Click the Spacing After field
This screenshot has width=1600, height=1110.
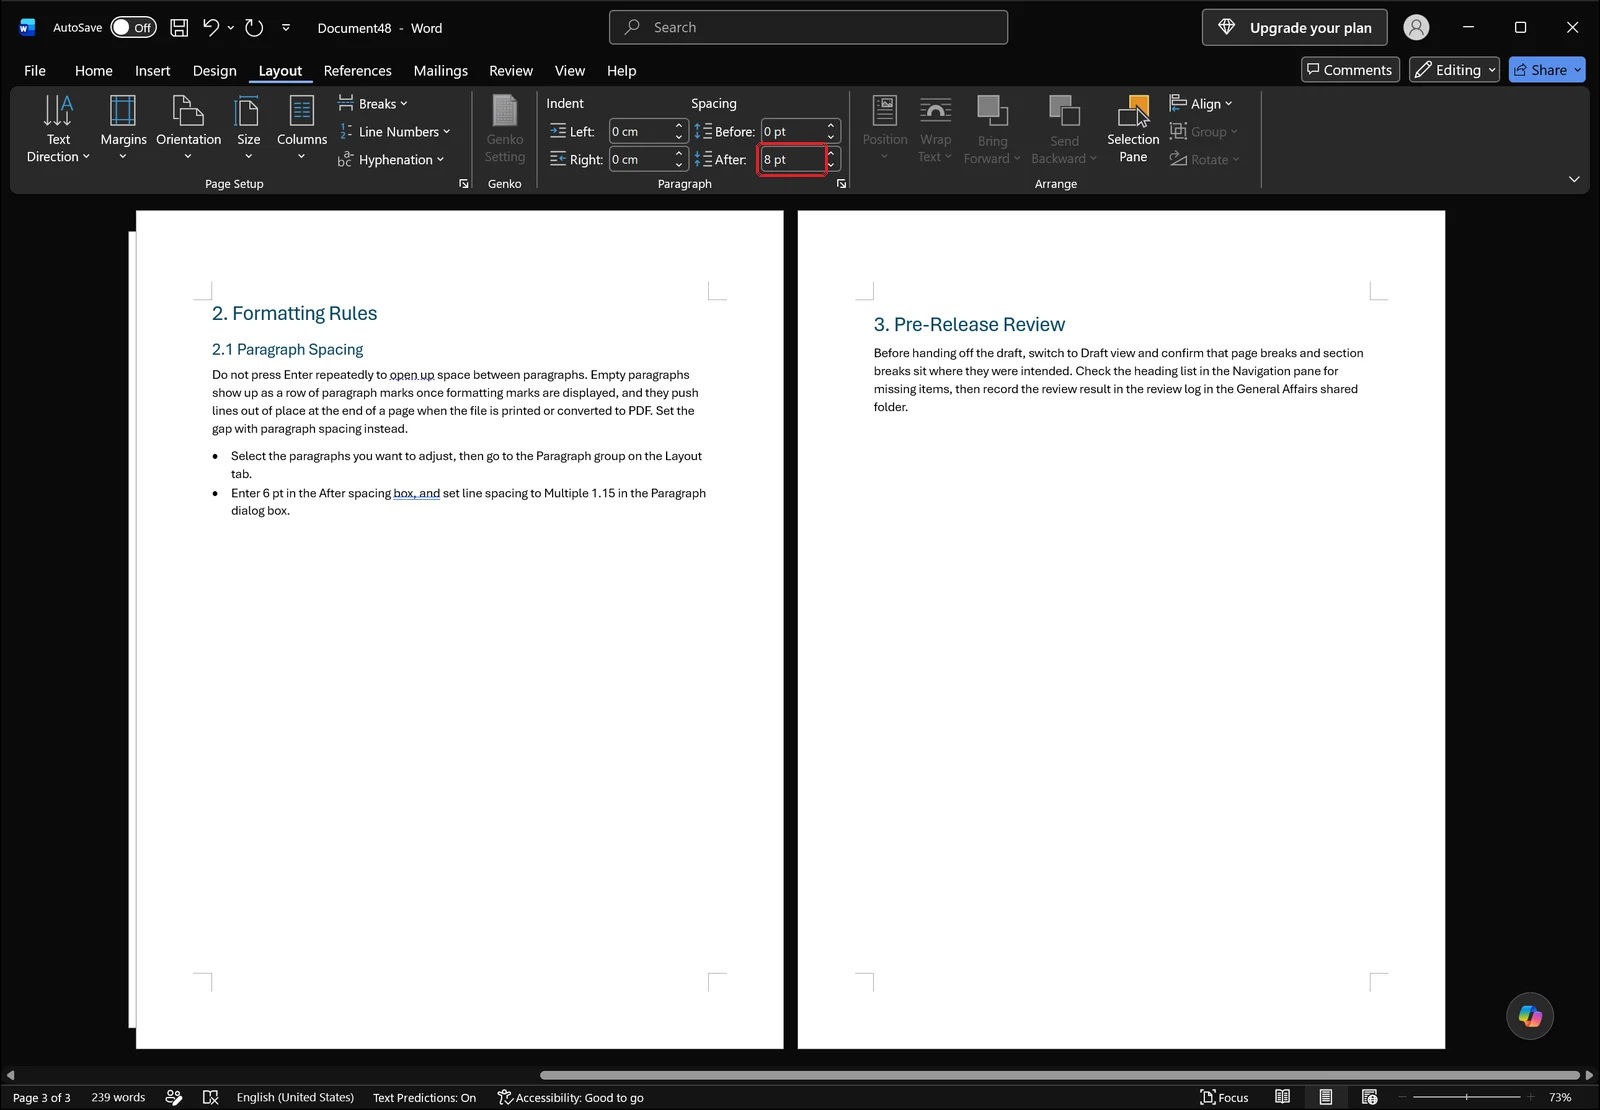[792, 160]
